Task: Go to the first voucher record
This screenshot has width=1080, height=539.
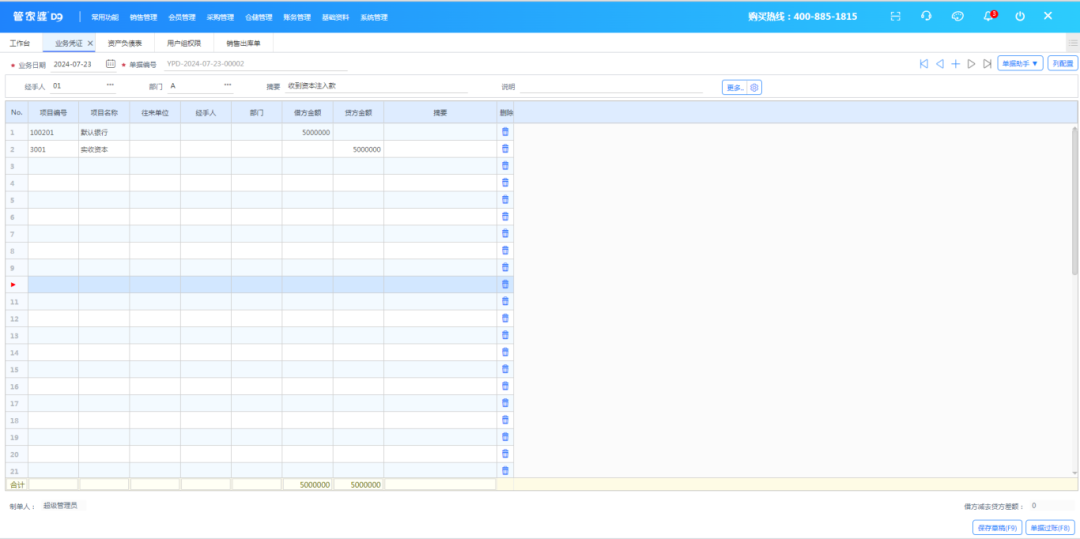Action: [924, 64]
